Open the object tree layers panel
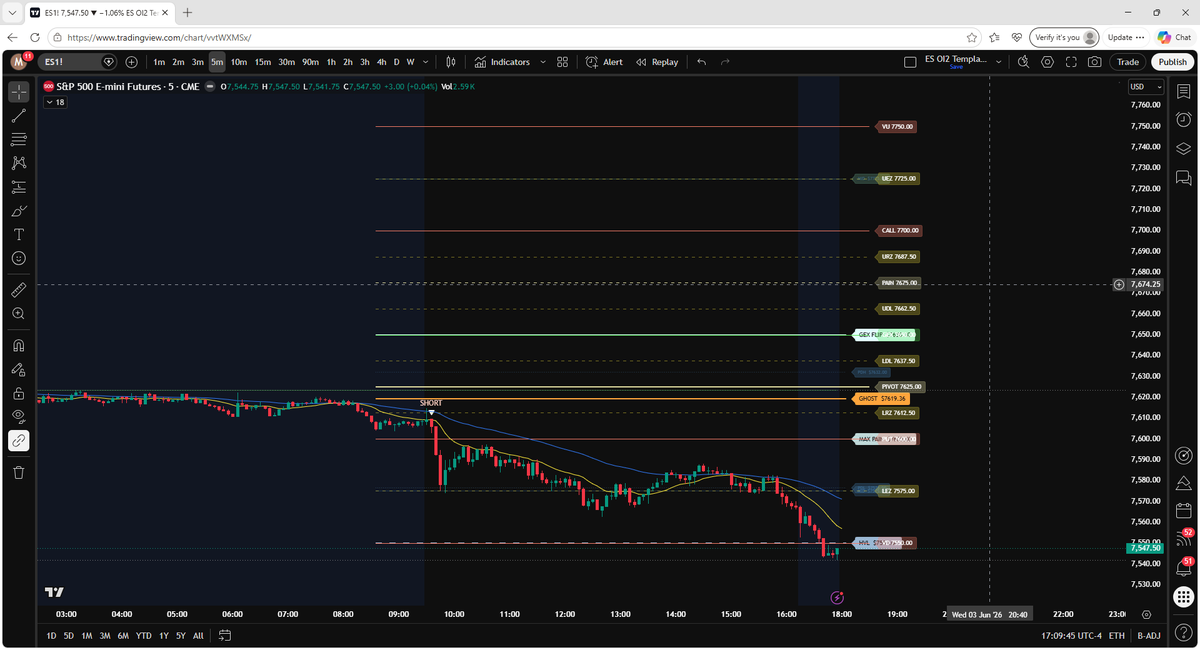The image size is (1200, 650). tap(1184, 149)
